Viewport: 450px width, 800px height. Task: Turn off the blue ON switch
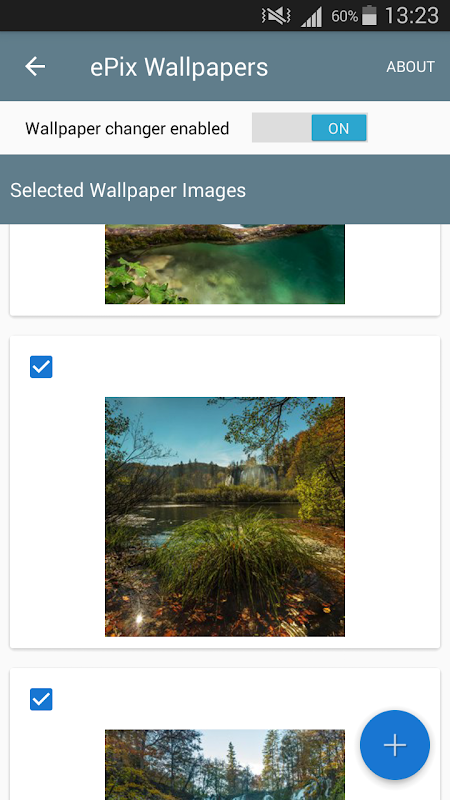click(339, 128)
